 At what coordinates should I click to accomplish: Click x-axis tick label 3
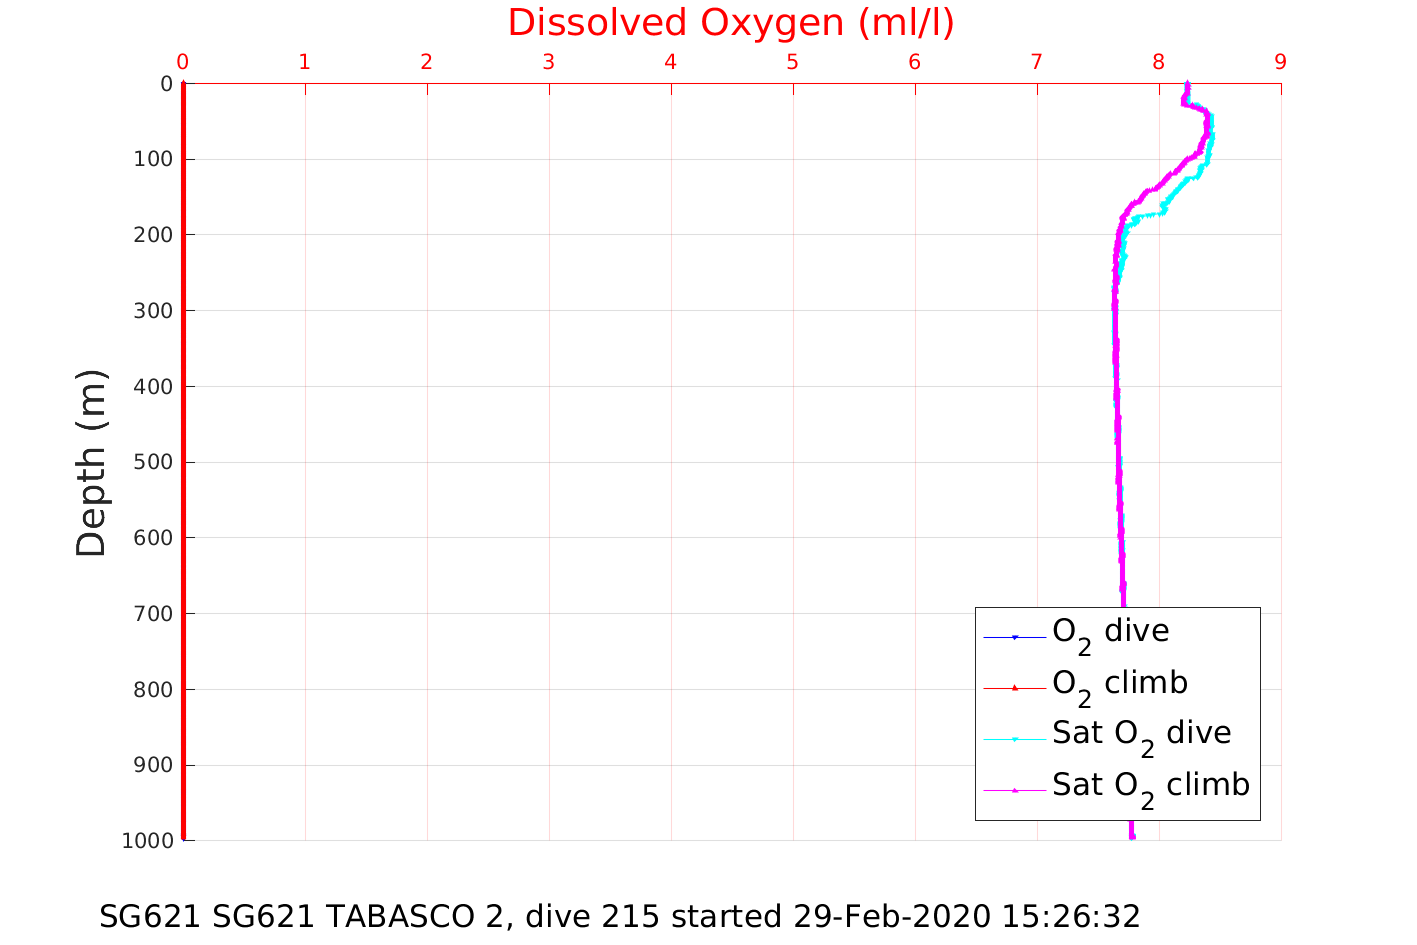549,62
